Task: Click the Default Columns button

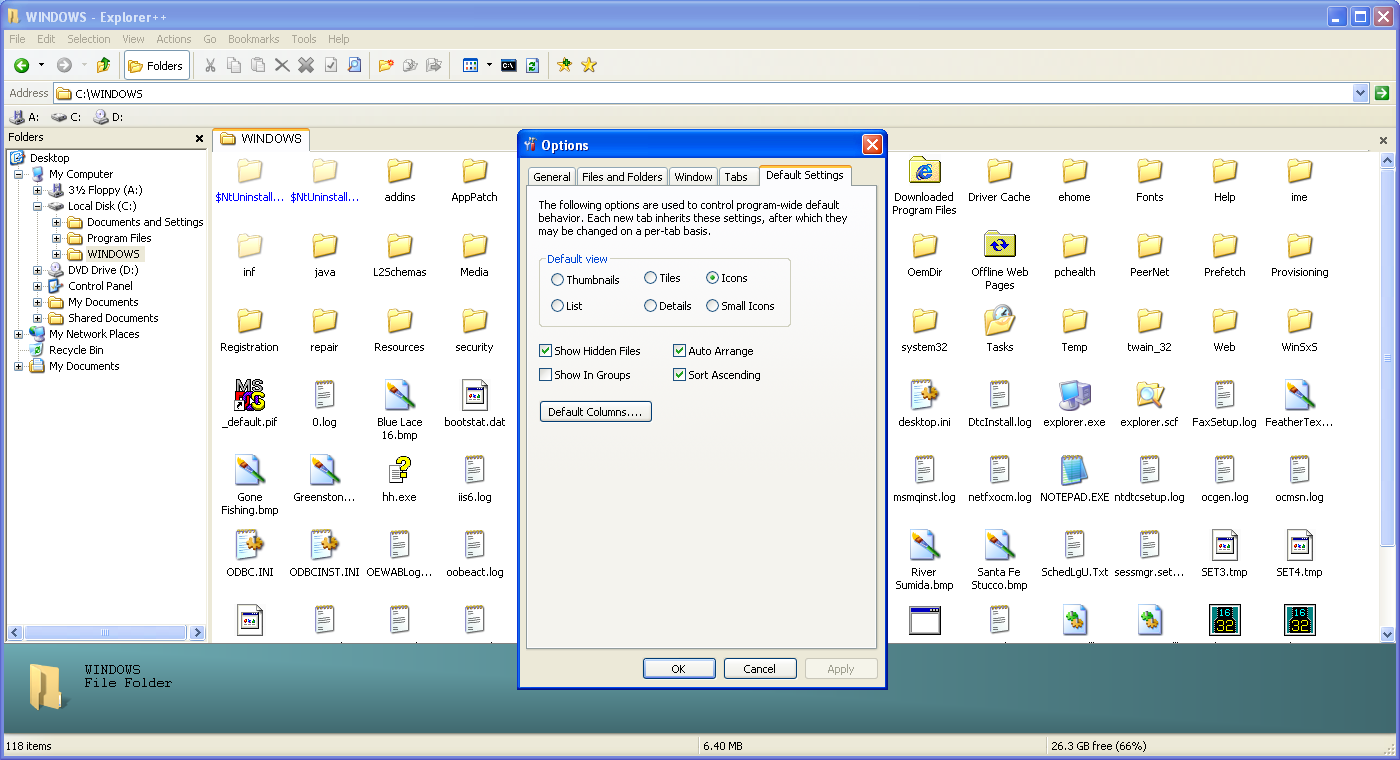Action: (x=595, y=412)
